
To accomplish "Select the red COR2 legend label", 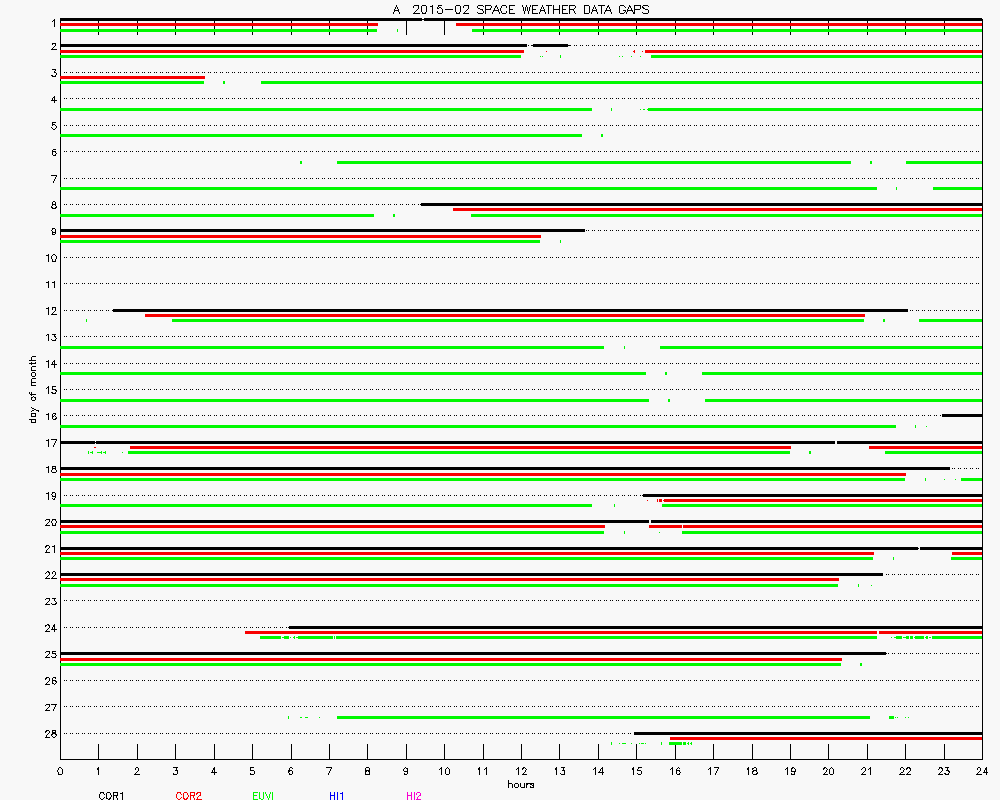I will (188, 796).
